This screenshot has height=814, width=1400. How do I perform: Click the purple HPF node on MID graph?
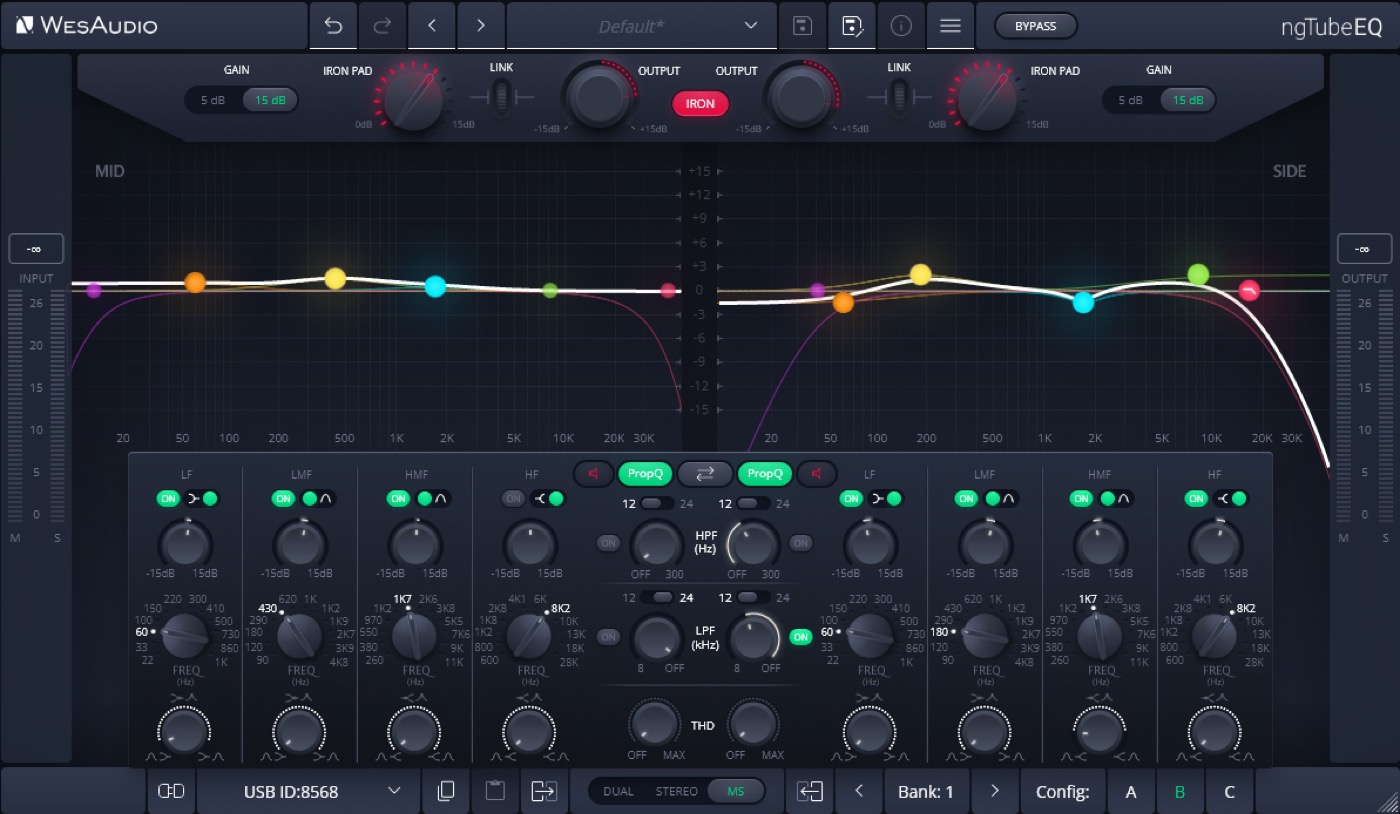pos(94,291)
